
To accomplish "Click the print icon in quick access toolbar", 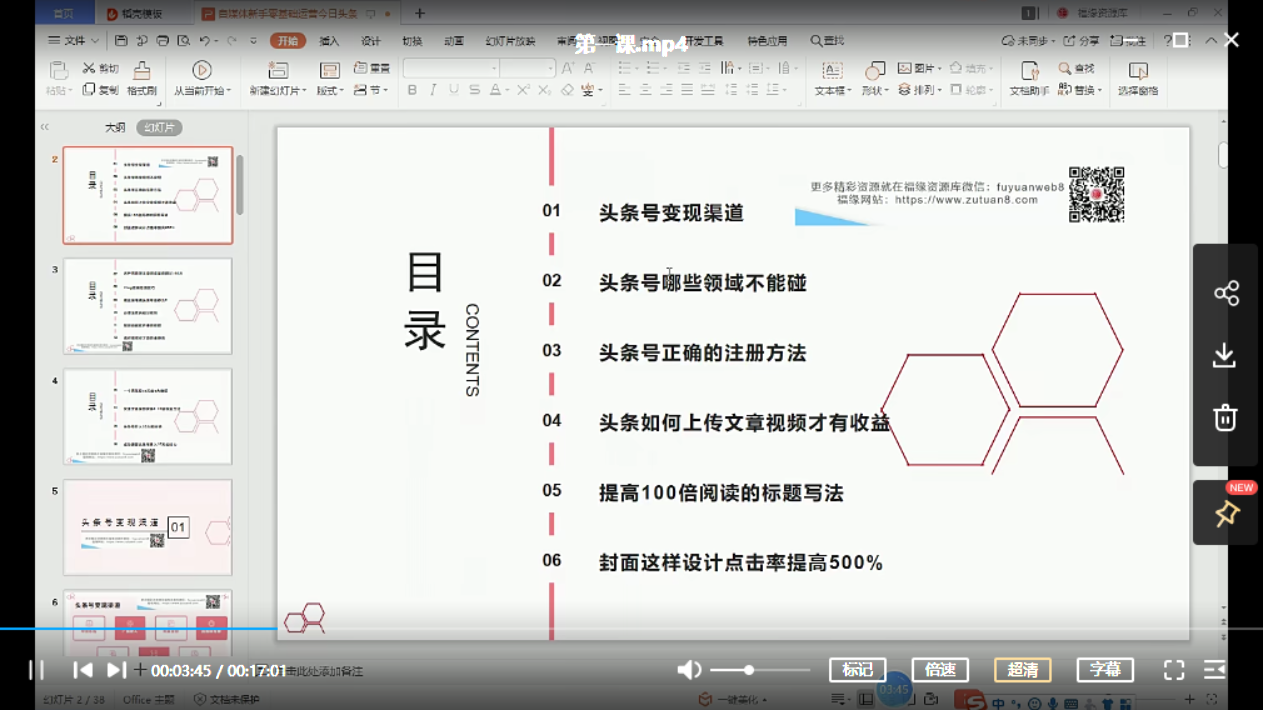I will pos(162,41).
